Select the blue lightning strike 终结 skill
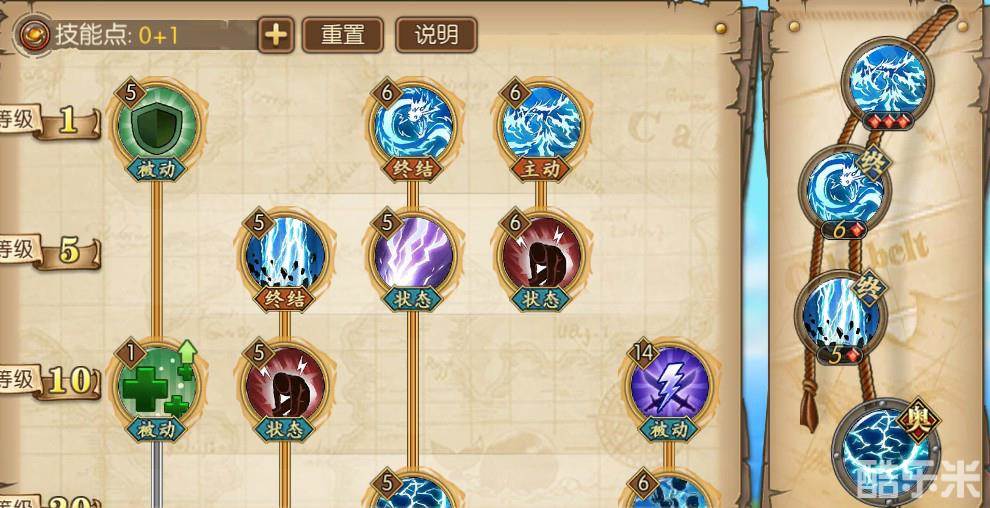Screen dimensions: 990x508 pyautogui.click(x=285, y=256)
